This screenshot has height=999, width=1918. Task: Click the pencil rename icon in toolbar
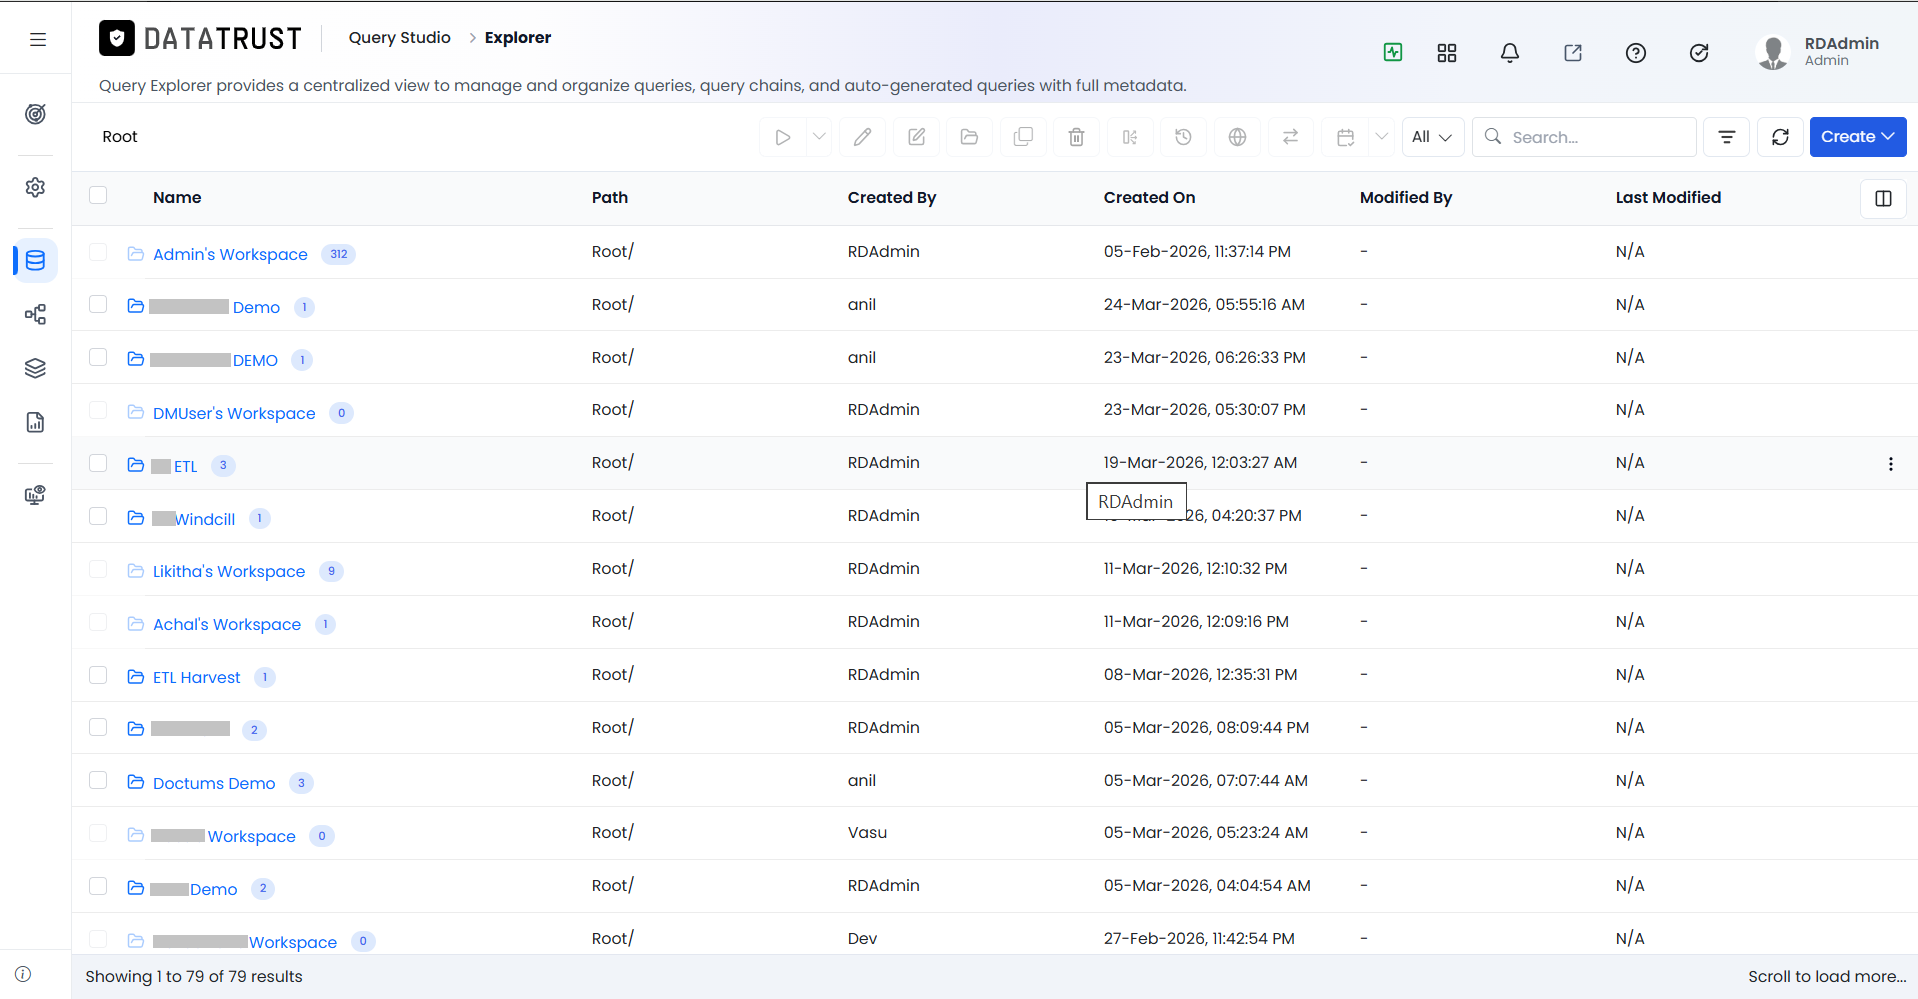pos(862,137)
